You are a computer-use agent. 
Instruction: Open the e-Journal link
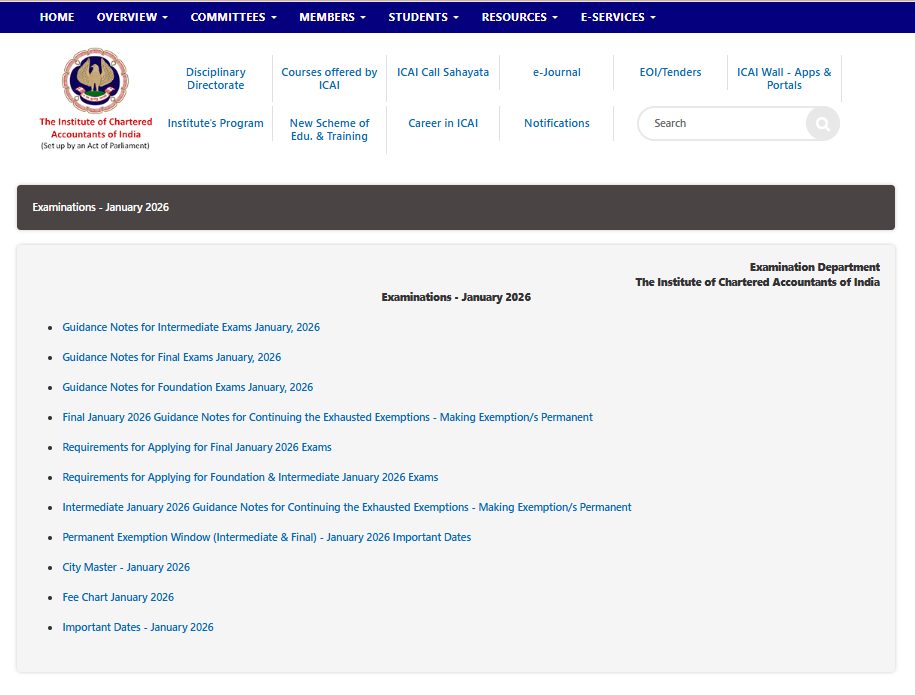[556, 72]
